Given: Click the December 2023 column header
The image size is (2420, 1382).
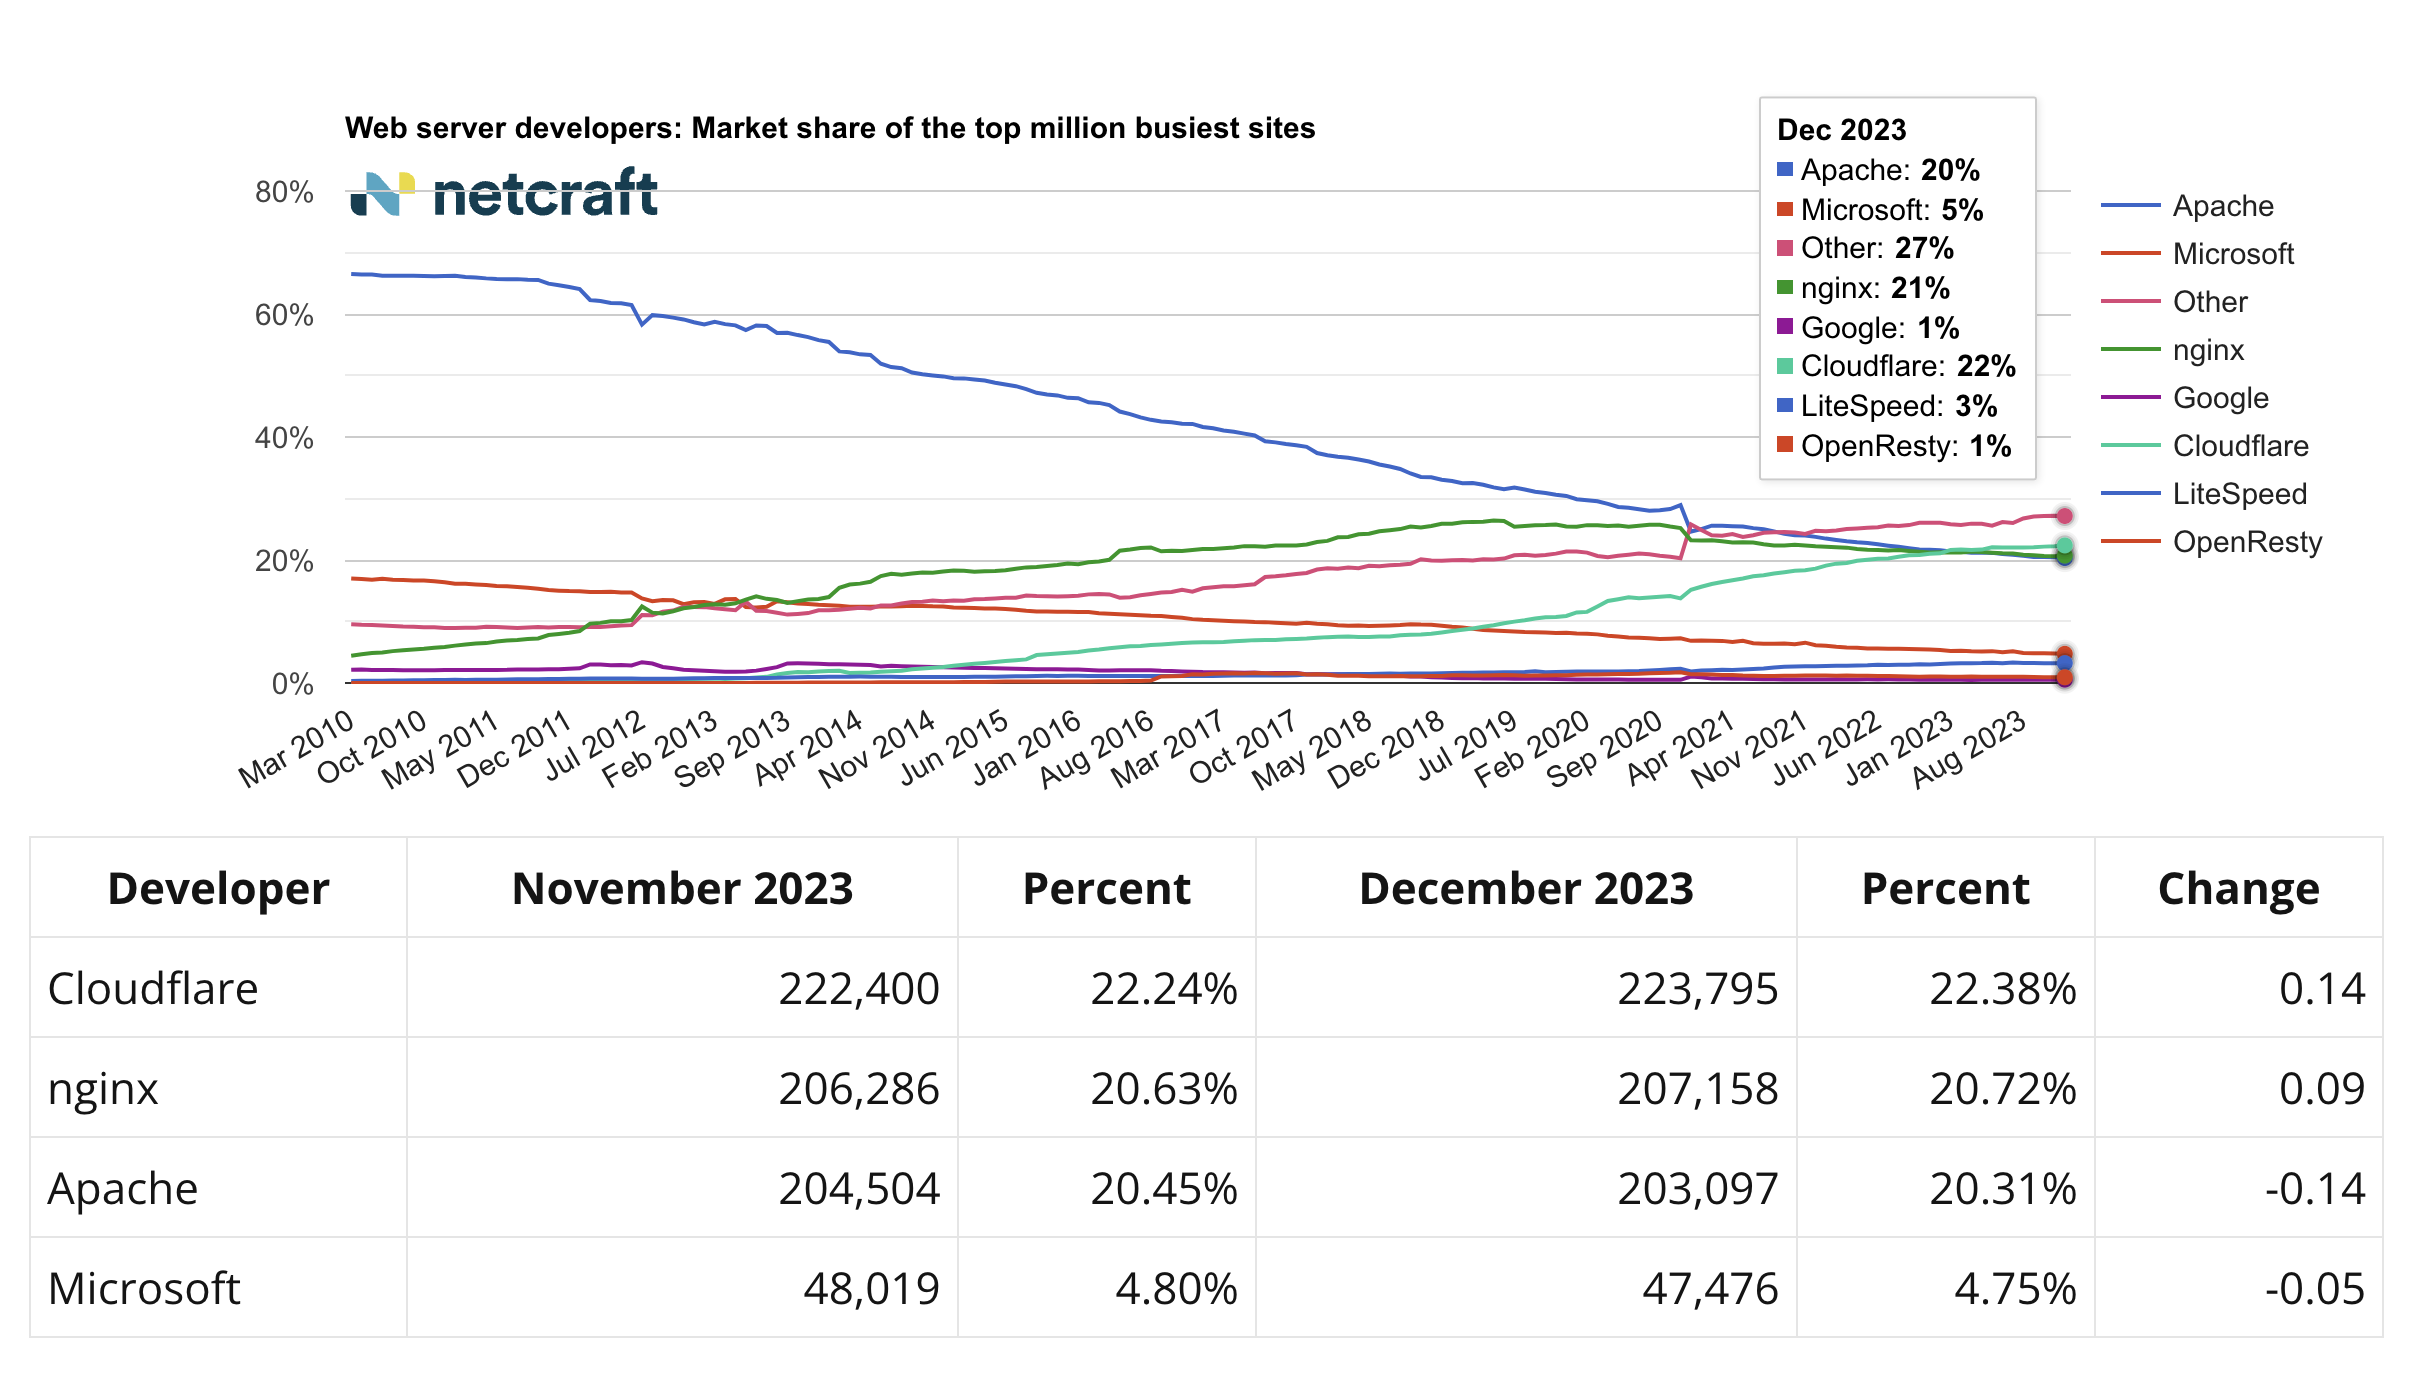Looking at the screenshot, I should 1525,888.
